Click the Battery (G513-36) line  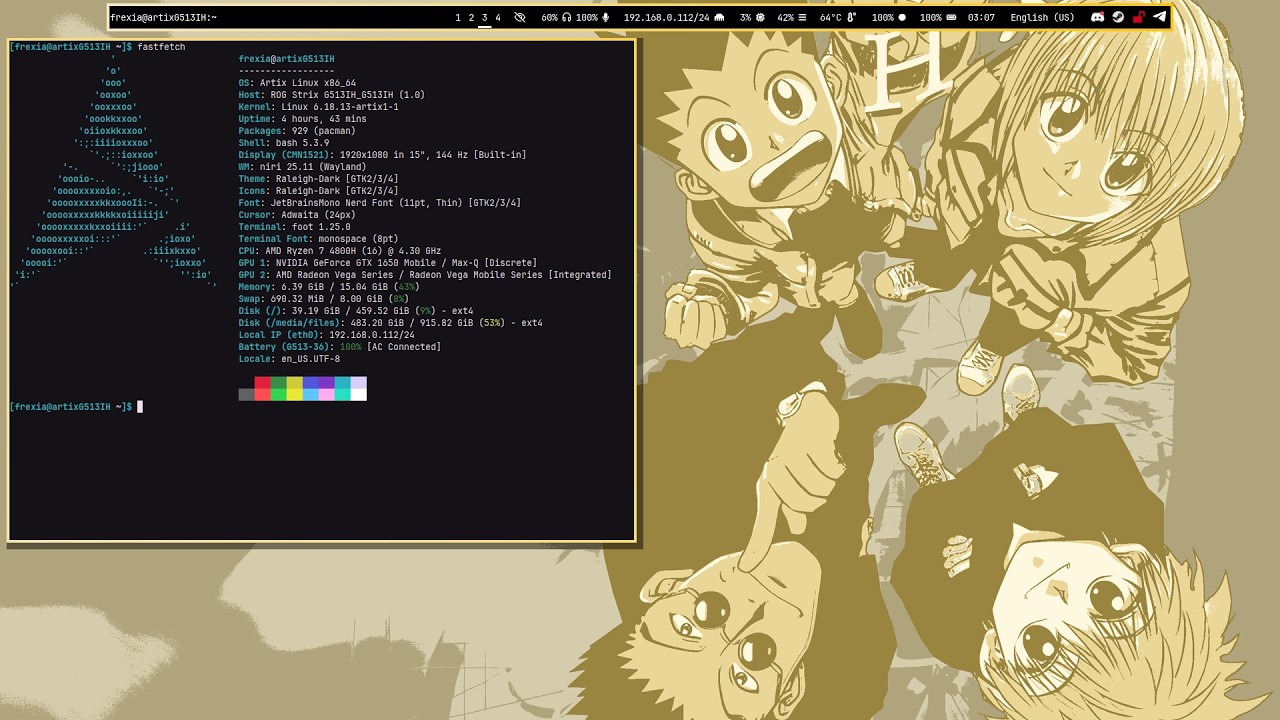340,347
